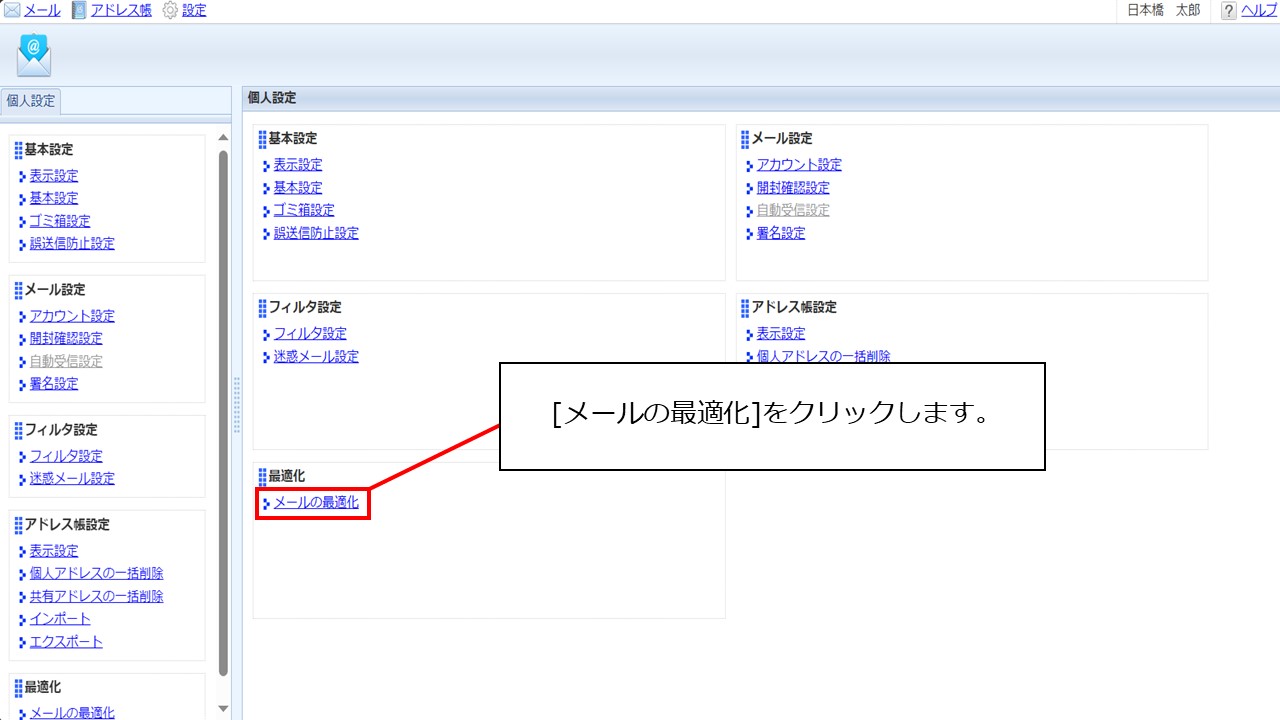Image resolution: width=1280 pixels, height=720 pixels.
Task: Open the メール menu in top bar
Action: [x=42, y=10]
